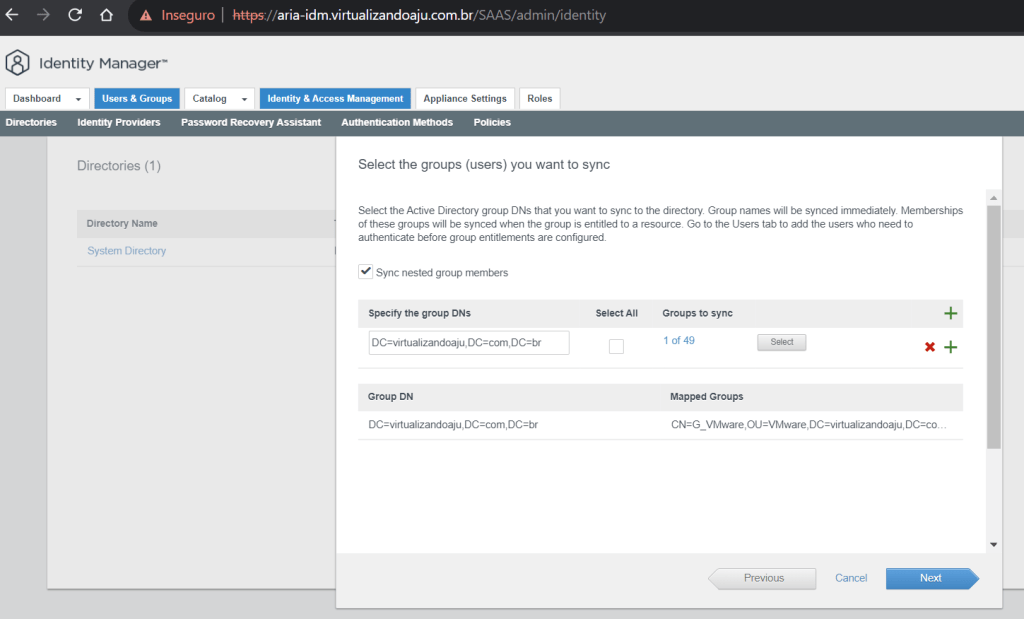Viewport: 1024px width, 619px height.
Task: Click the Cancel link
Action: click(851, 578)
